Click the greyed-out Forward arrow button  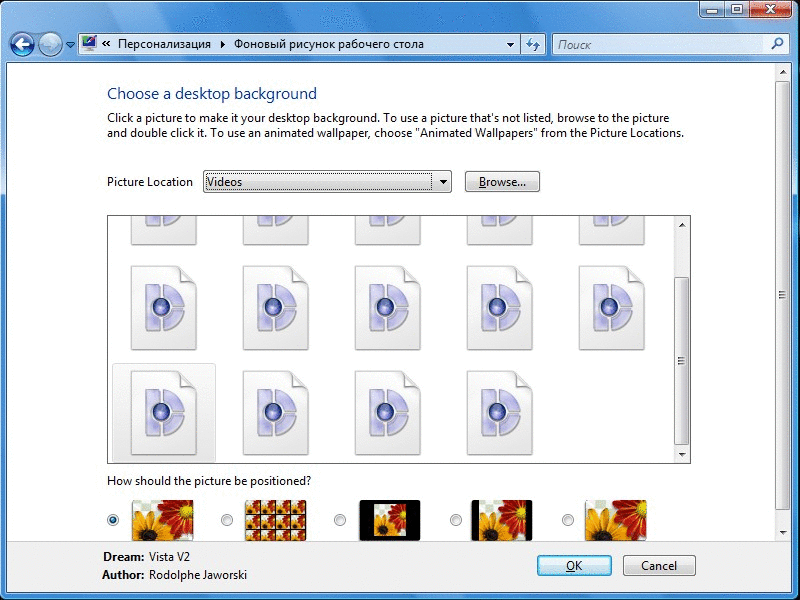tap(50, 45)
